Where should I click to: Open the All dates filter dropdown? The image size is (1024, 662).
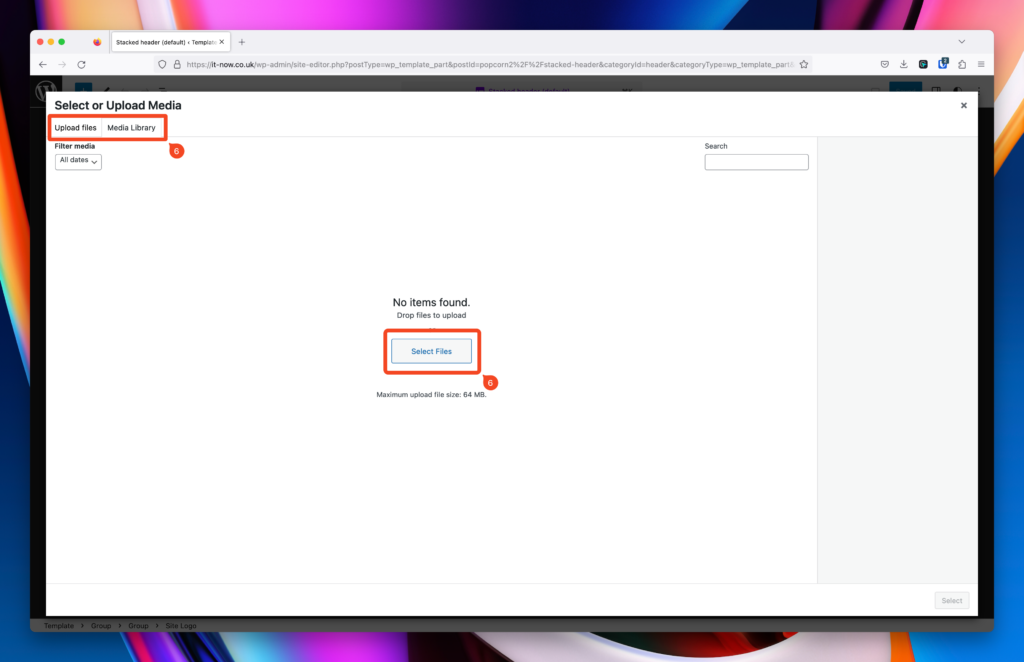[78, 161]
